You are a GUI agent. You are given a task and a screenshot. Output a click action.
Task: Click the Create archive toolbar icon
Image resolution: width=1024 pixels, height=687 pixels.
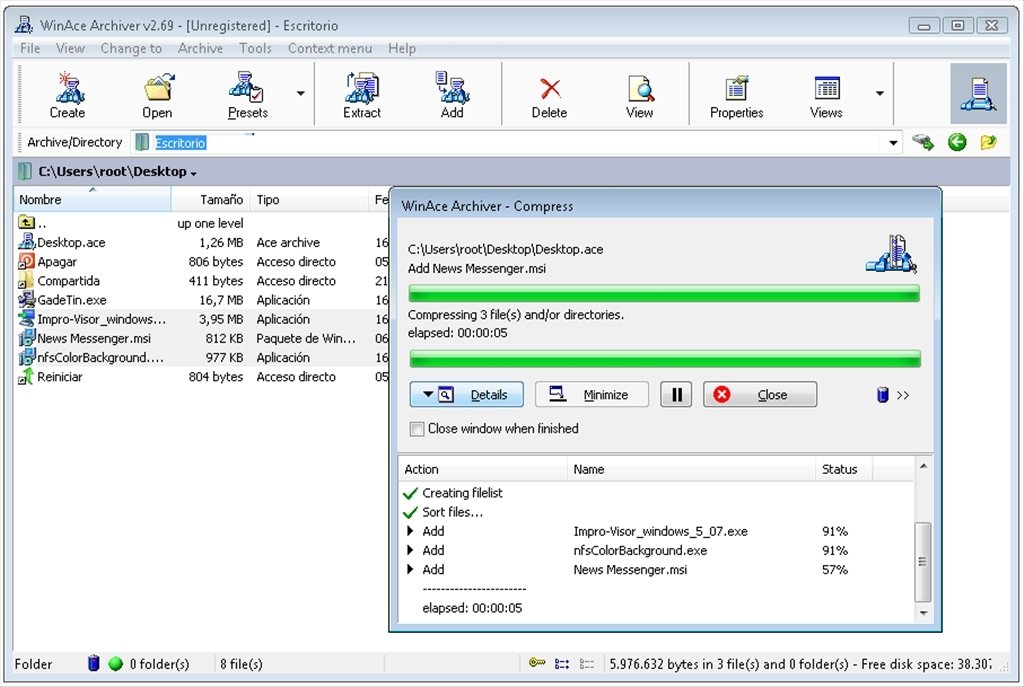point(69,88)
